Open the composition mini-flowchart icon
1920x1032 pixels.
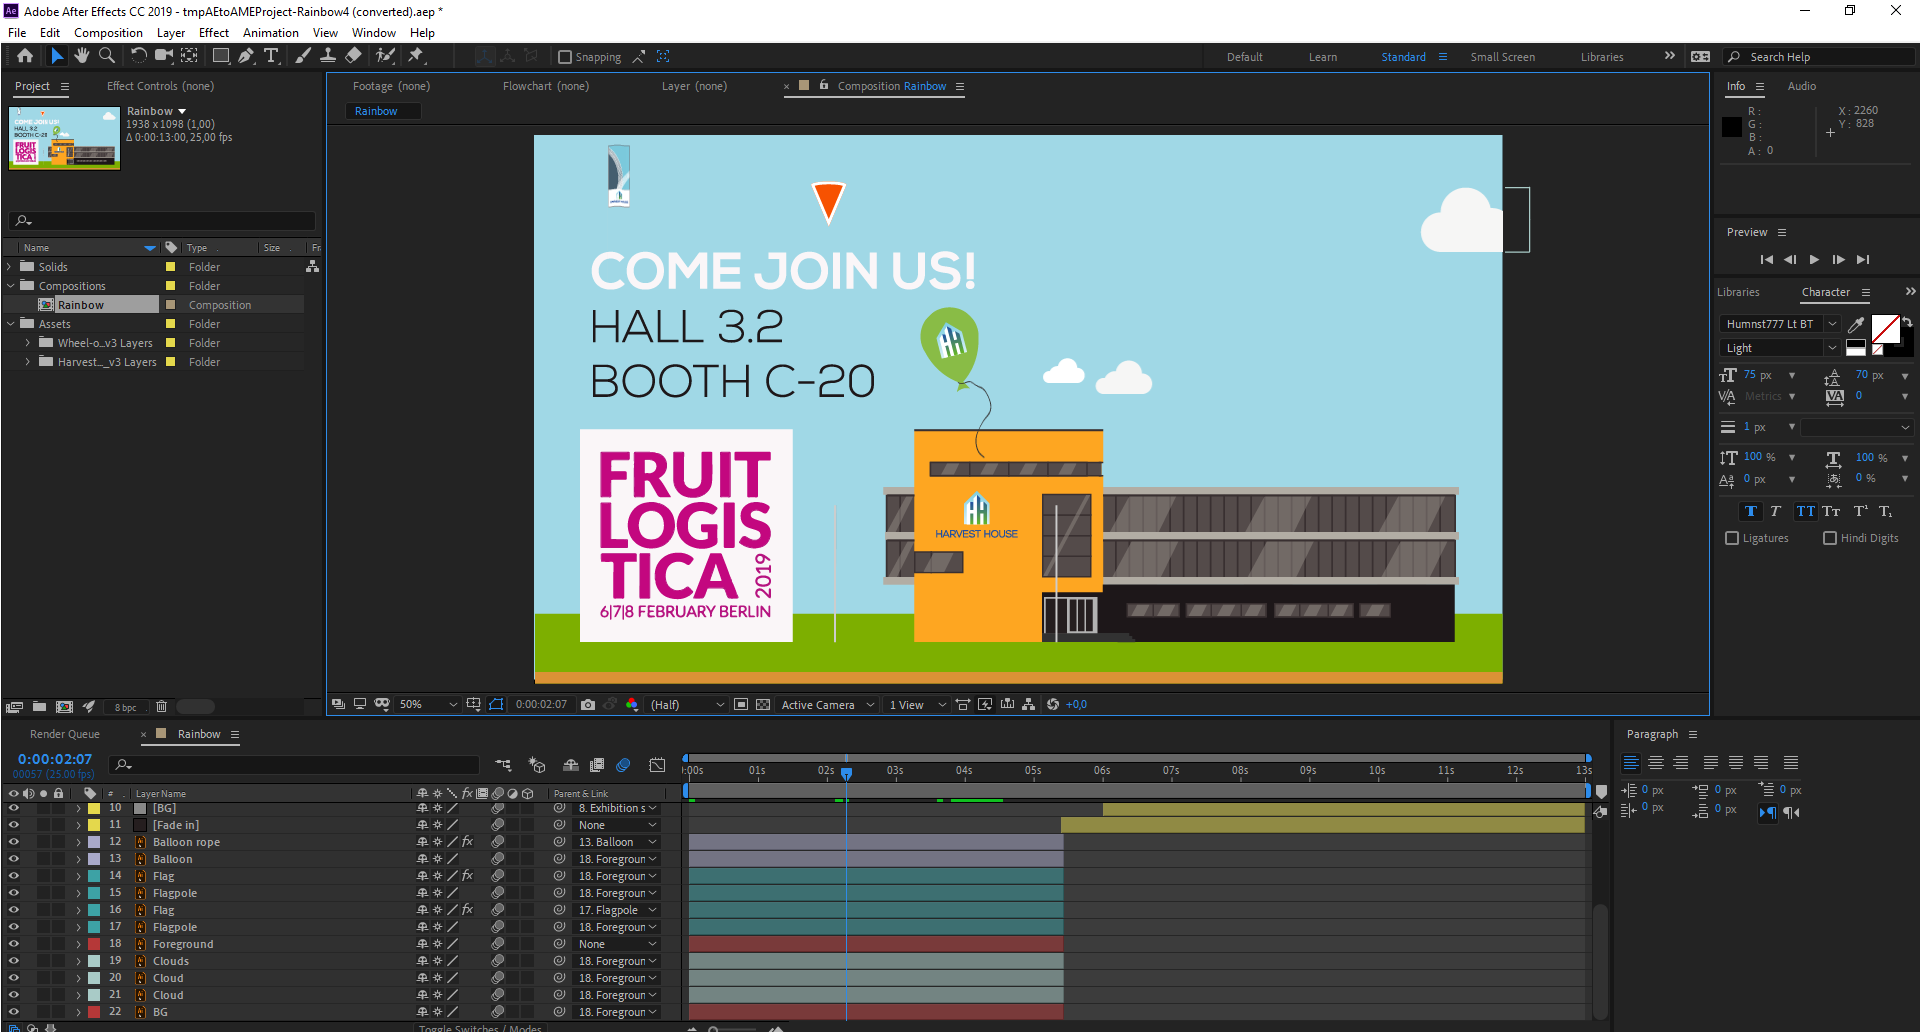coord(503,765)
